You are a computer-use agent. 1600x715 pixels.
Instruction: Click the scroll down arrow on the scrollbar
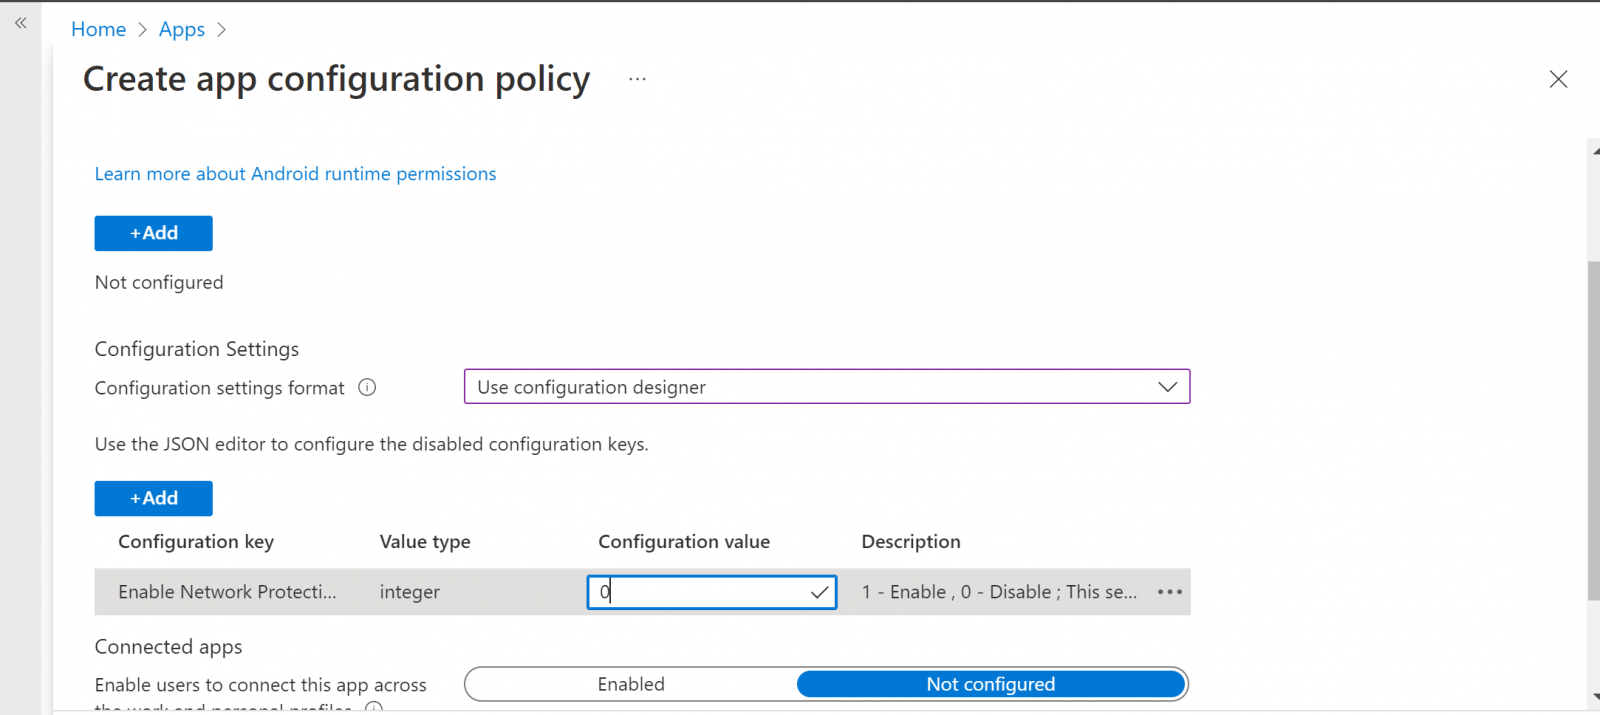click(1594, 697)
